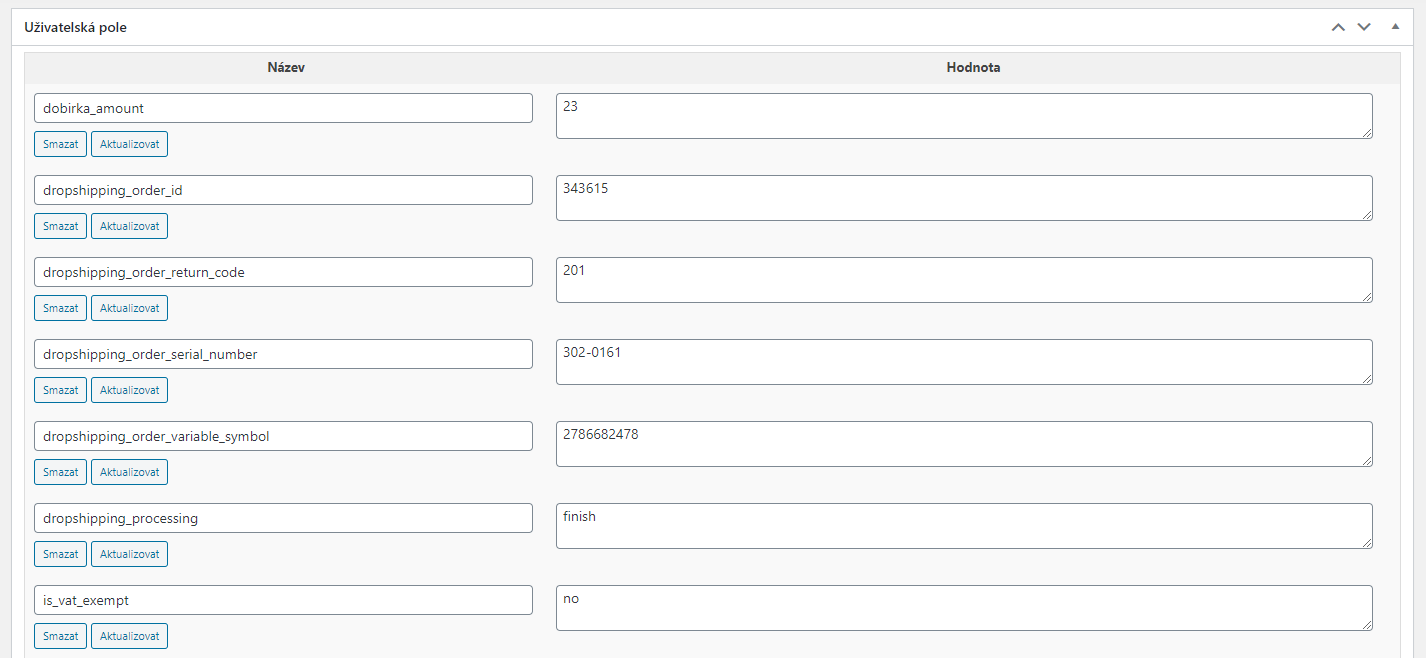
Task: Click the is_vat_exempt name field
Action: (x=283, y=600)
